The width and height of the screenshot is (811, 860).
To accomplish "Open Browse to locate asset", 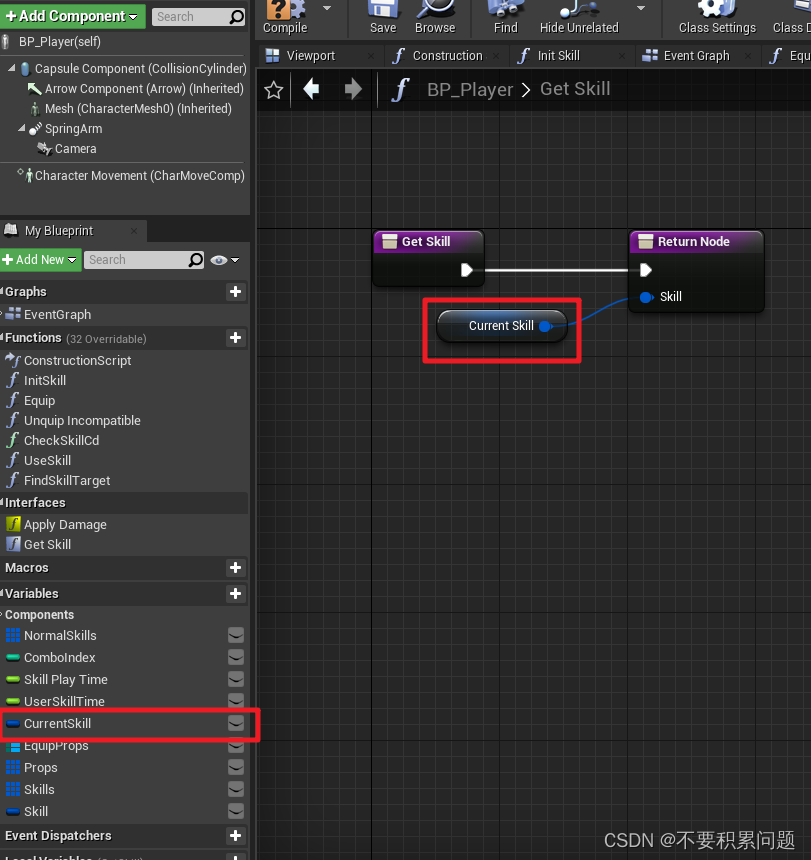I will pos(435,16).
